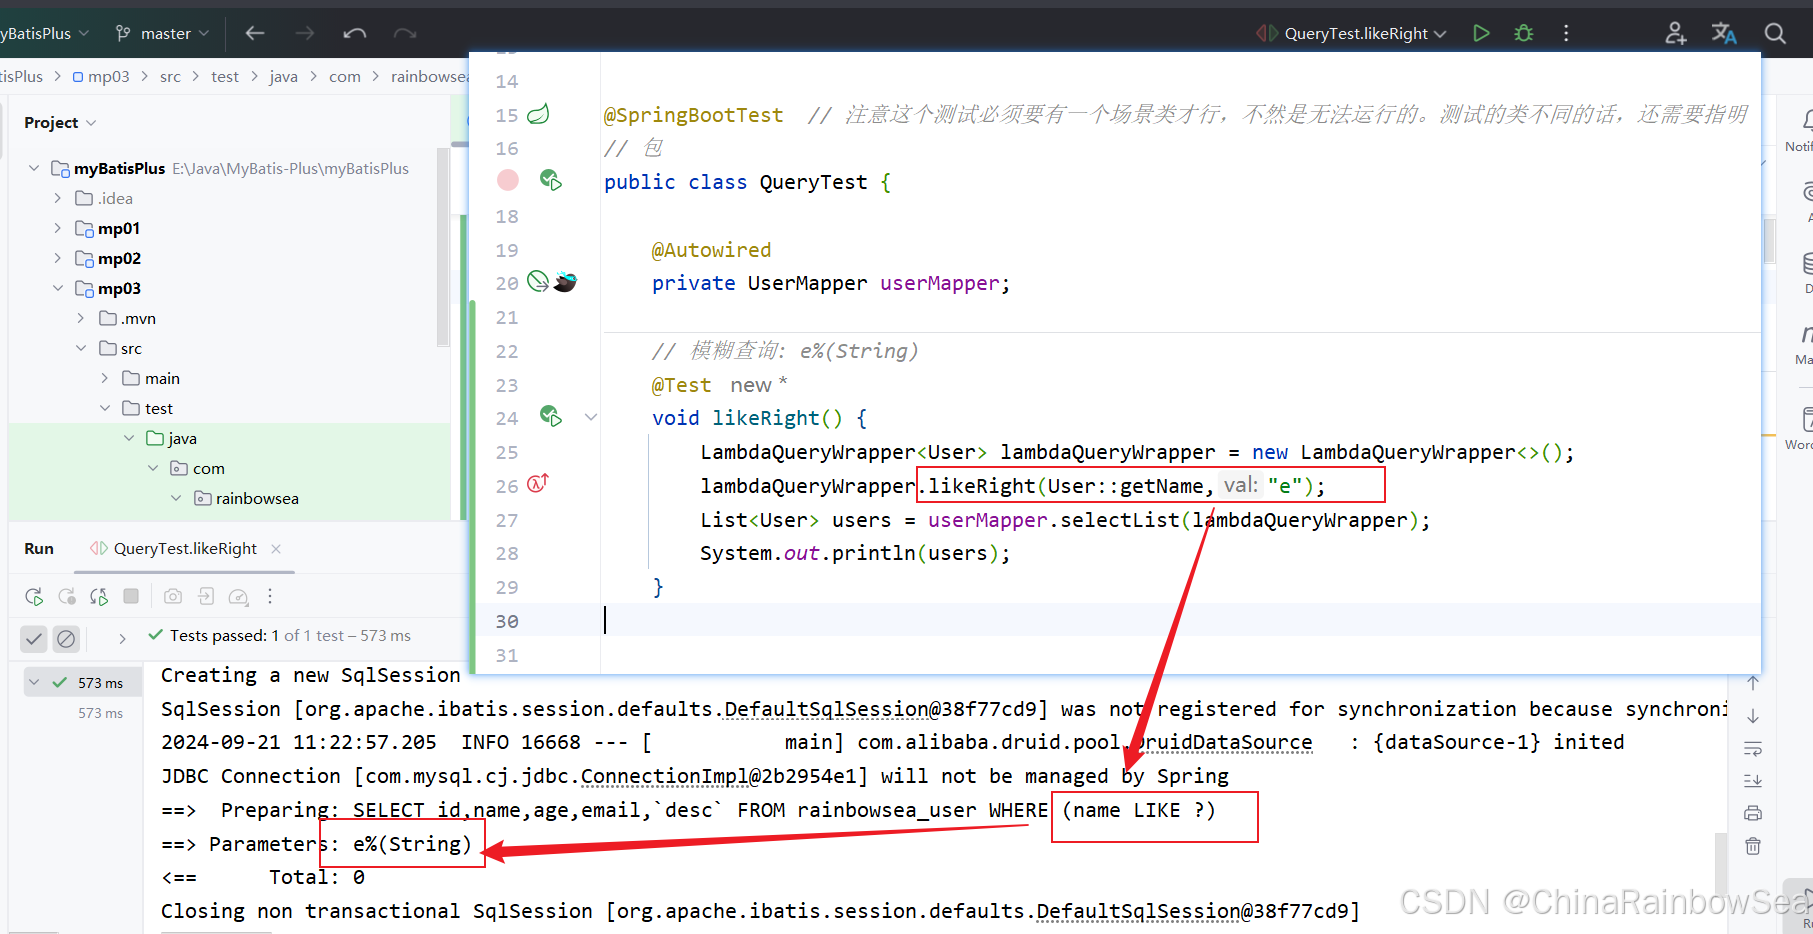Collapse the myBatisPlus root folder
The height and width of the screenshot is (934, 1813).
tap(34, 168)
